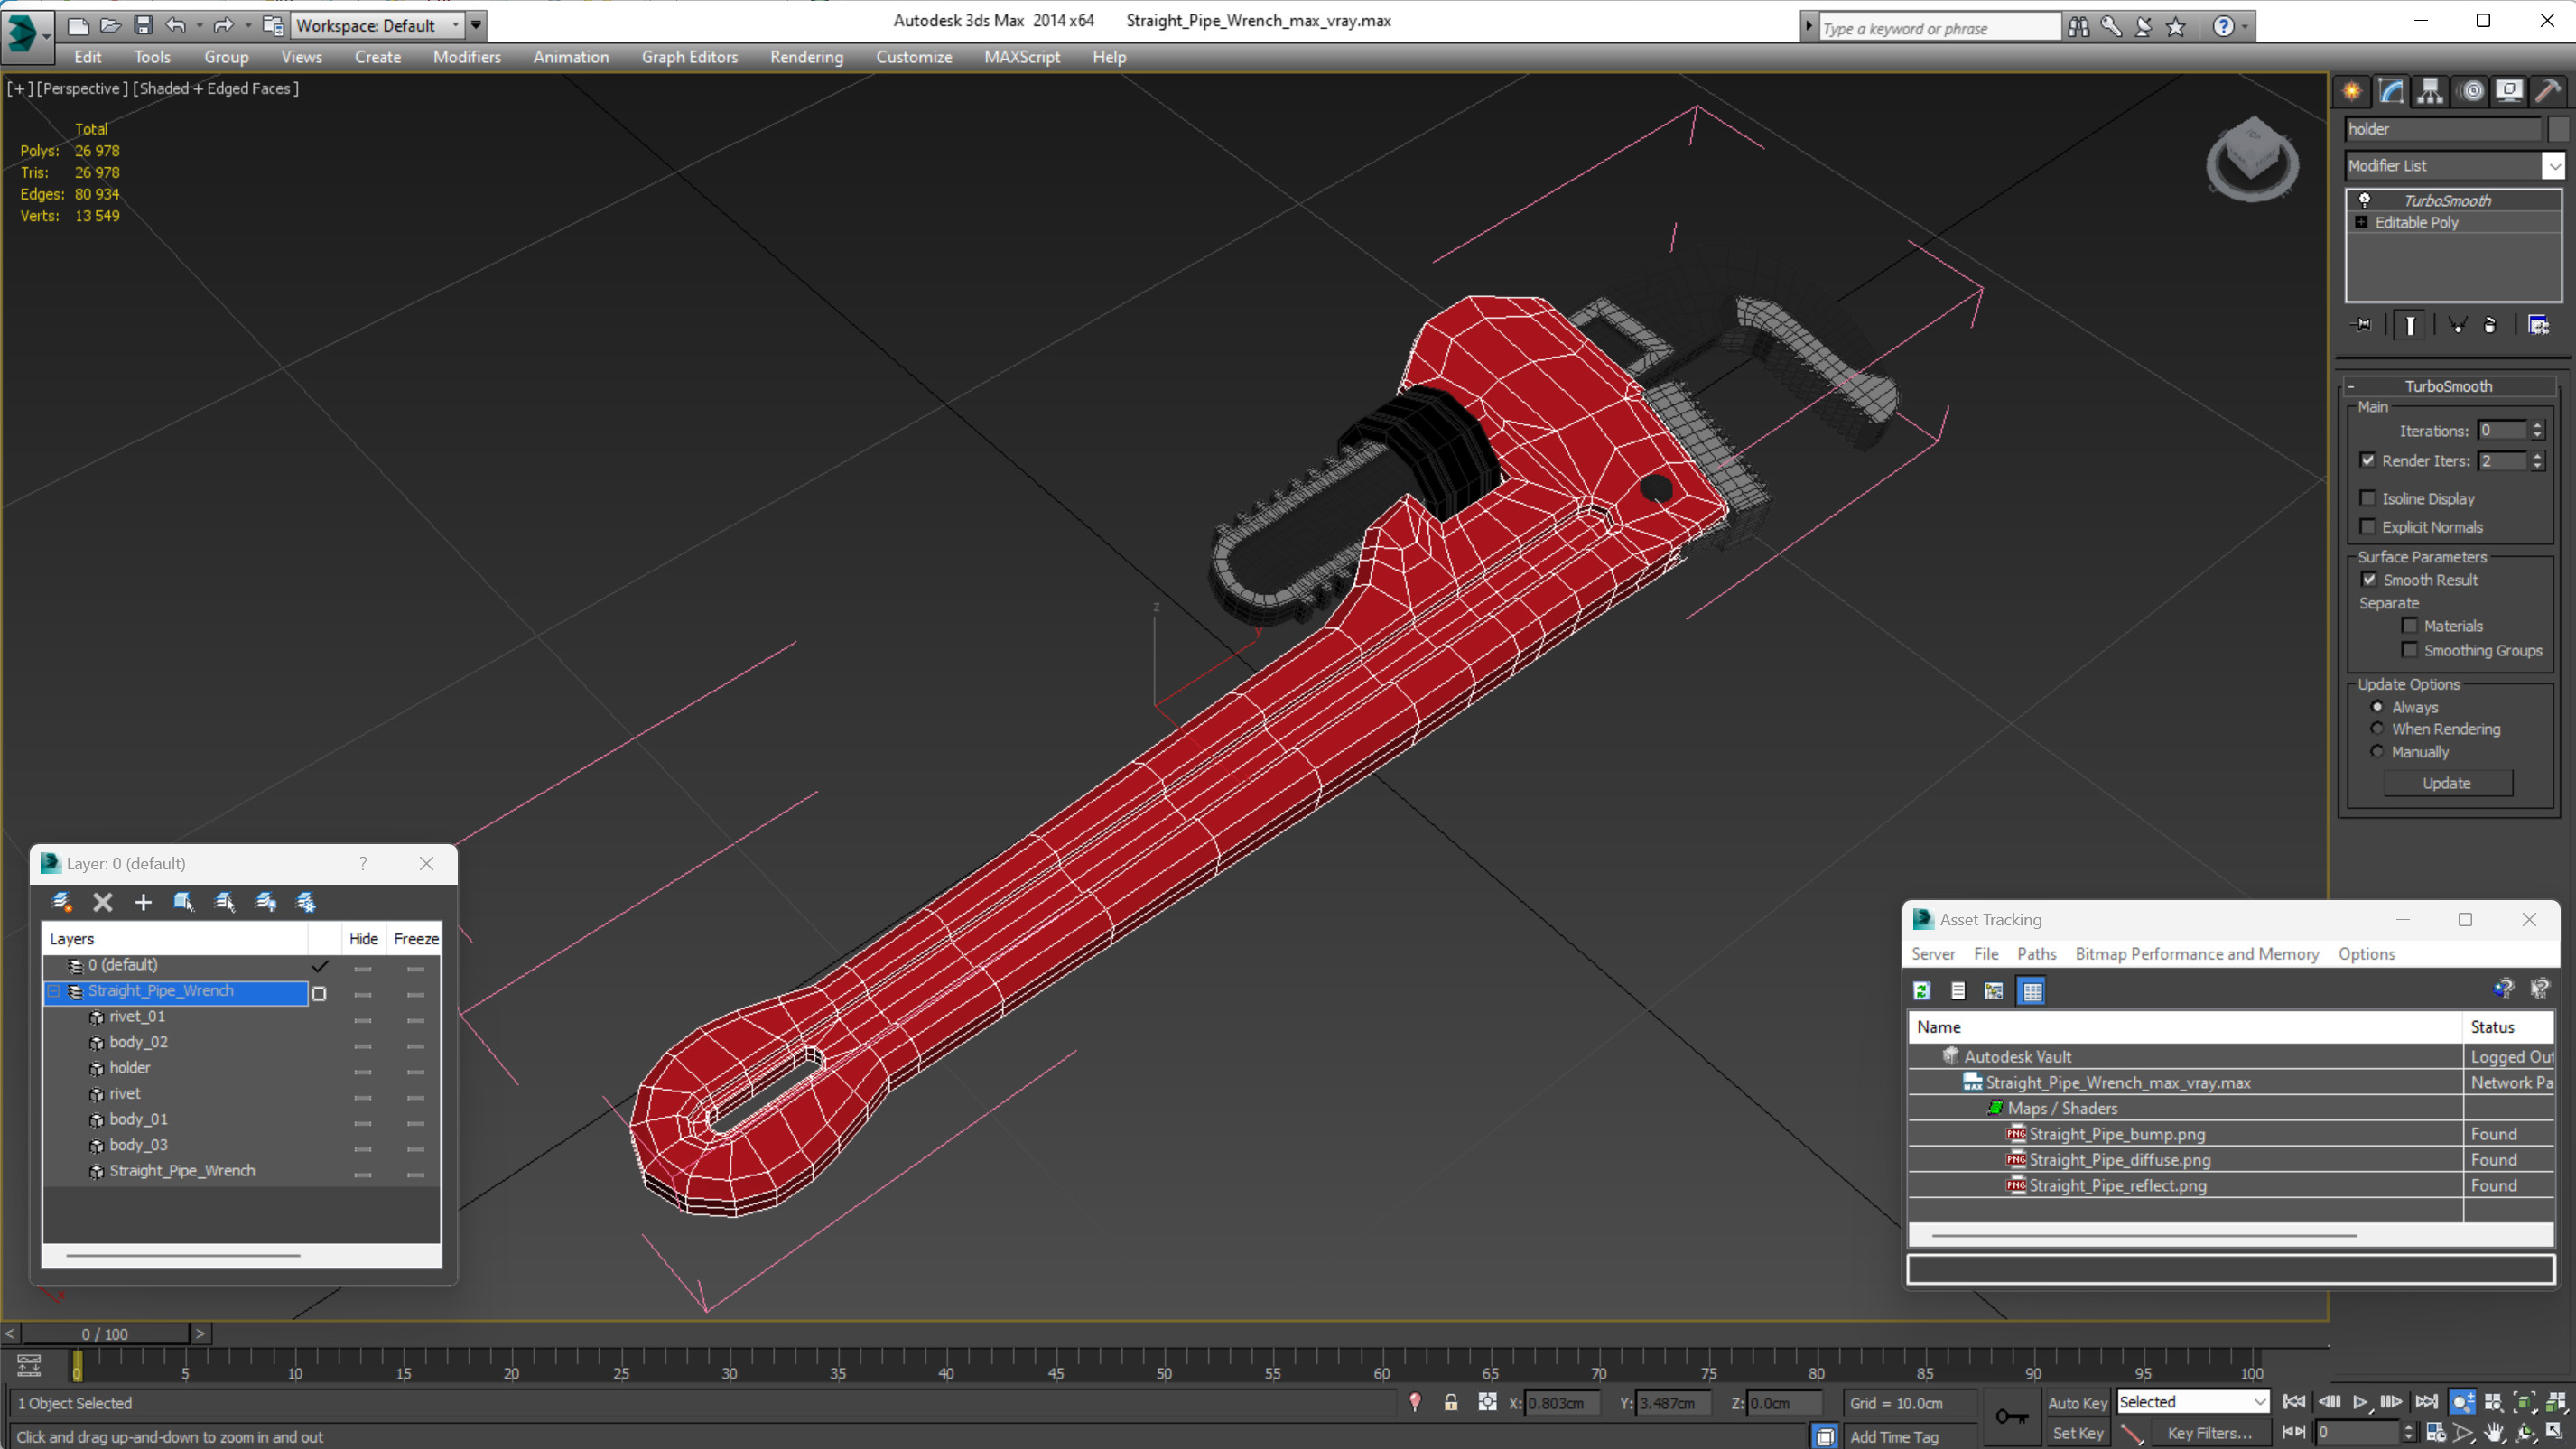Image resolution: width=2576 pixels, height=1449 pixels.
Task: Increase the Iterations spinner value
Action: [x=2537, y=425]
